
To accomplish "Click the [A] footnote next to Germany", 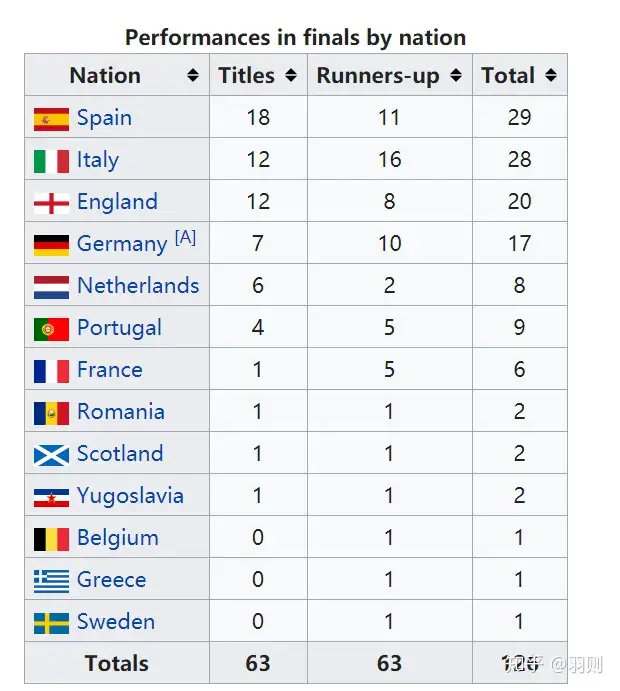I will [x=185, y=238].
